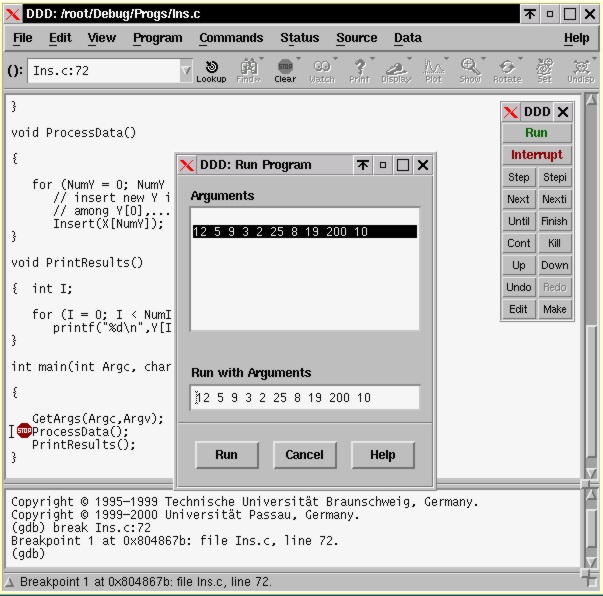The image size is (603, 596).
Task: Click the breakpoint stop sign at ProcessData line
Action: pos(24,431)
